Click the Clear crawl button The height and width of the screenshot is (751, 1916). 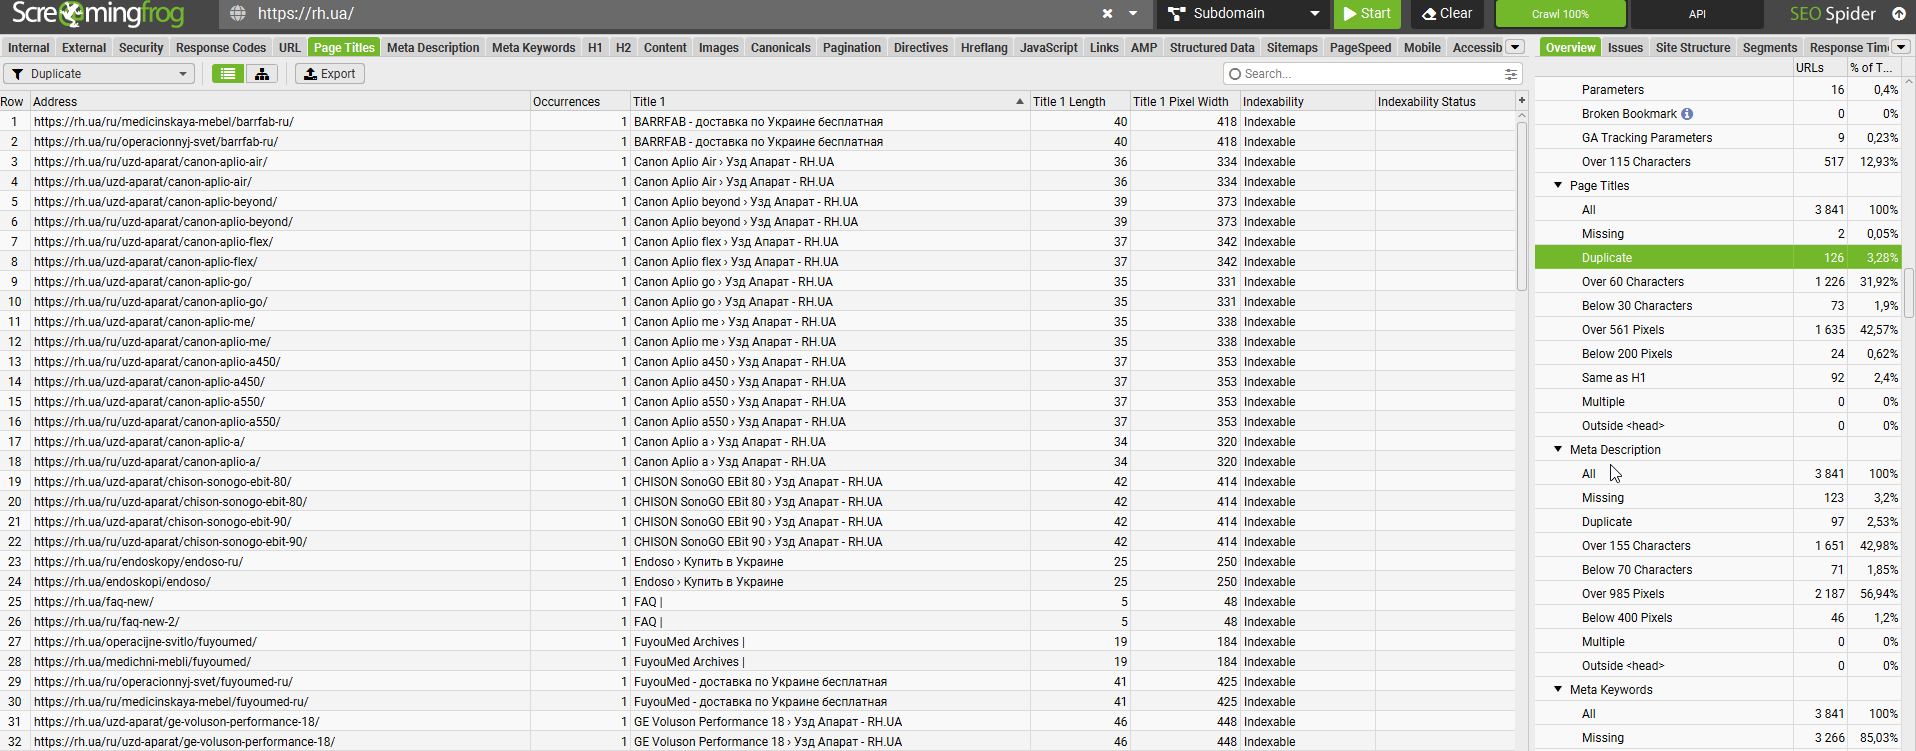click(1447, 14)
